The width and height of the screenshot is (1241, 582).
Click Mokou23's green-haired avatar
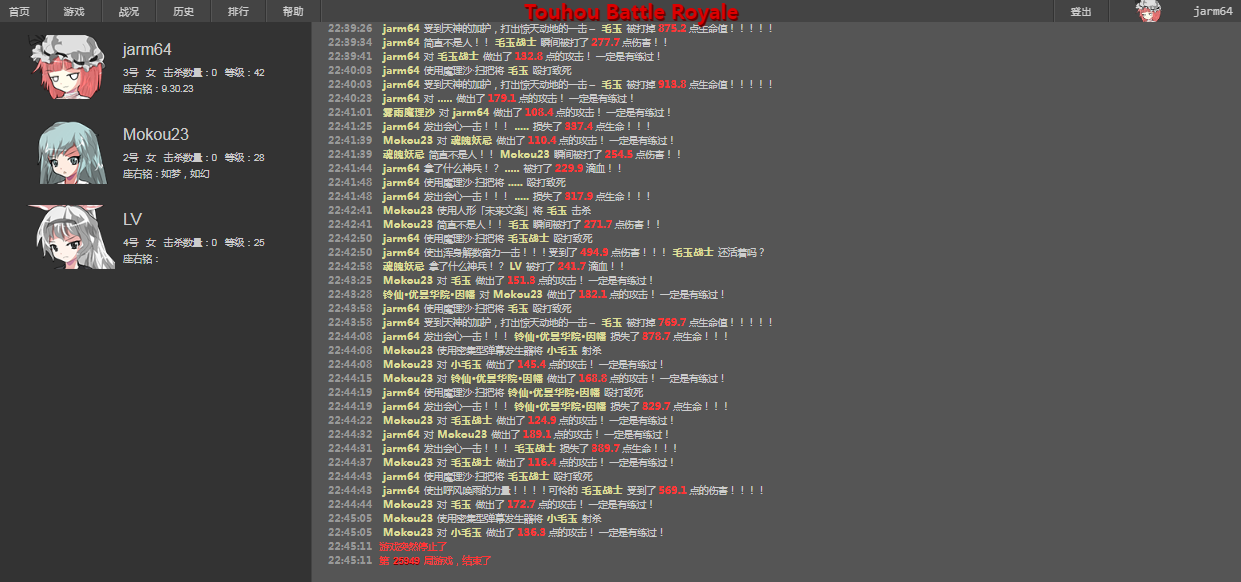pyautogui.click(x=71, y=153)
